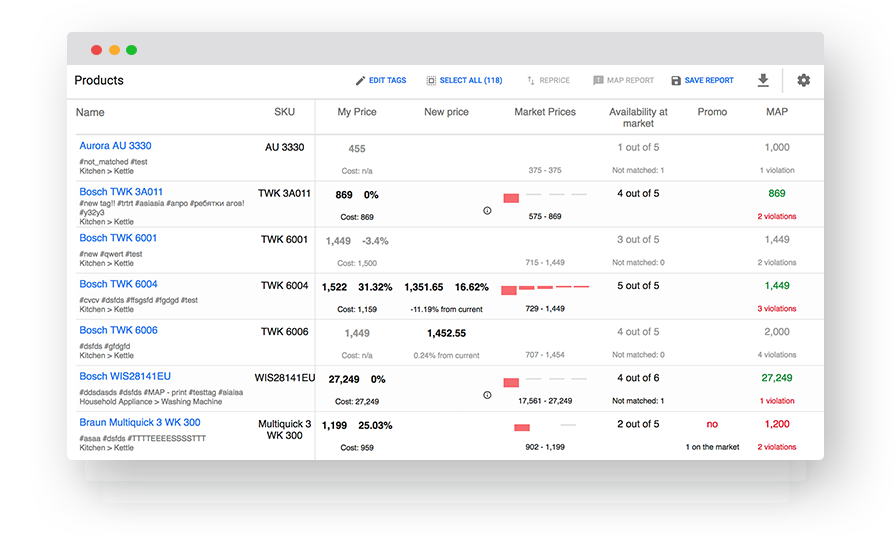The width and height of the screenshot is (895, 538).
Task: Click info icon in Bosch WIS28141EU row
Action: pyautogui.click(x=487, y=395)
